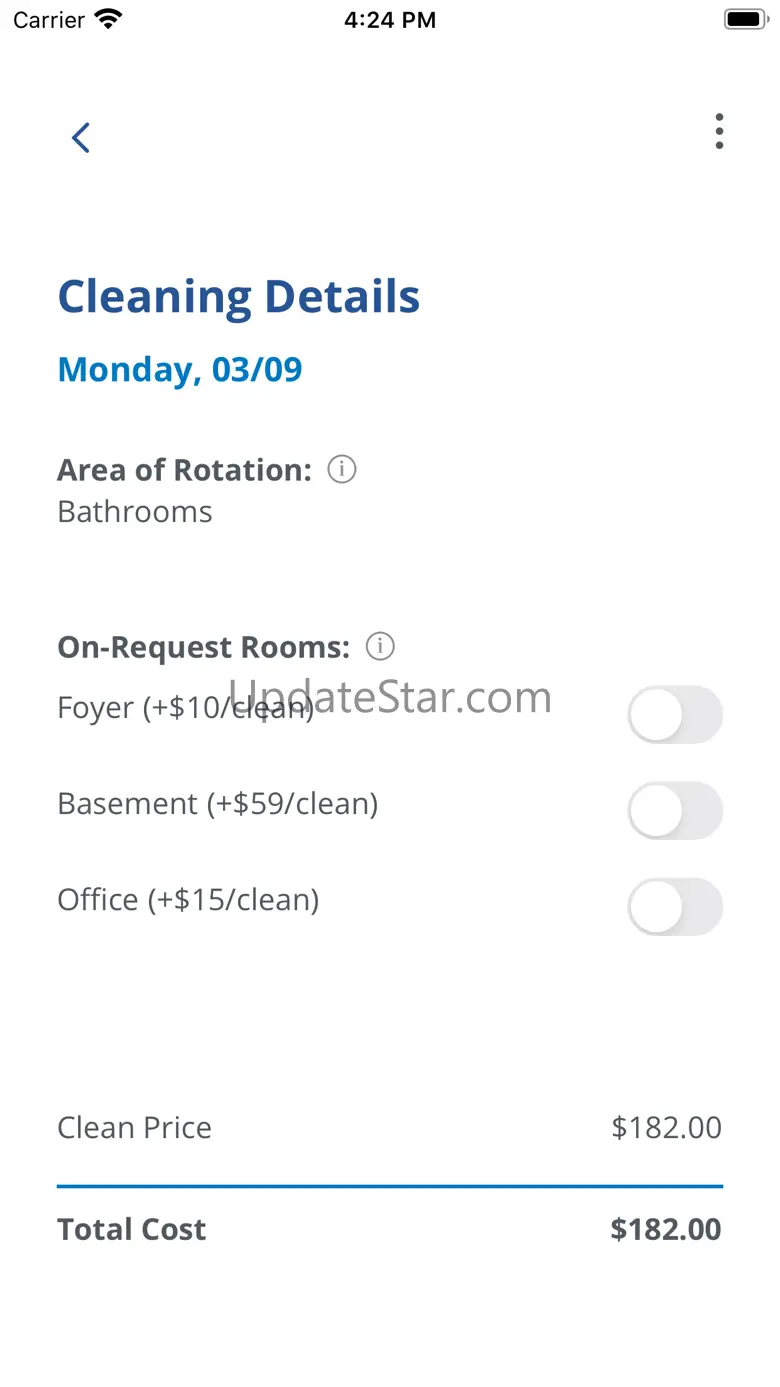
Task: Tap the Monday, 03/09 date link
Action: click(x=180, y=370)
